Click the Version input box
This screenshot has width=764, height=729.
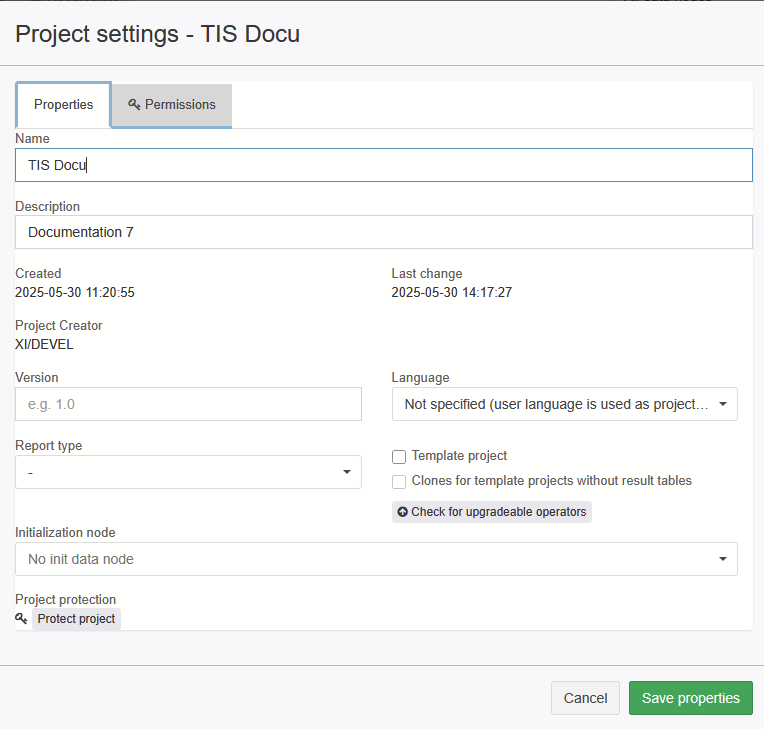point(188,404)
